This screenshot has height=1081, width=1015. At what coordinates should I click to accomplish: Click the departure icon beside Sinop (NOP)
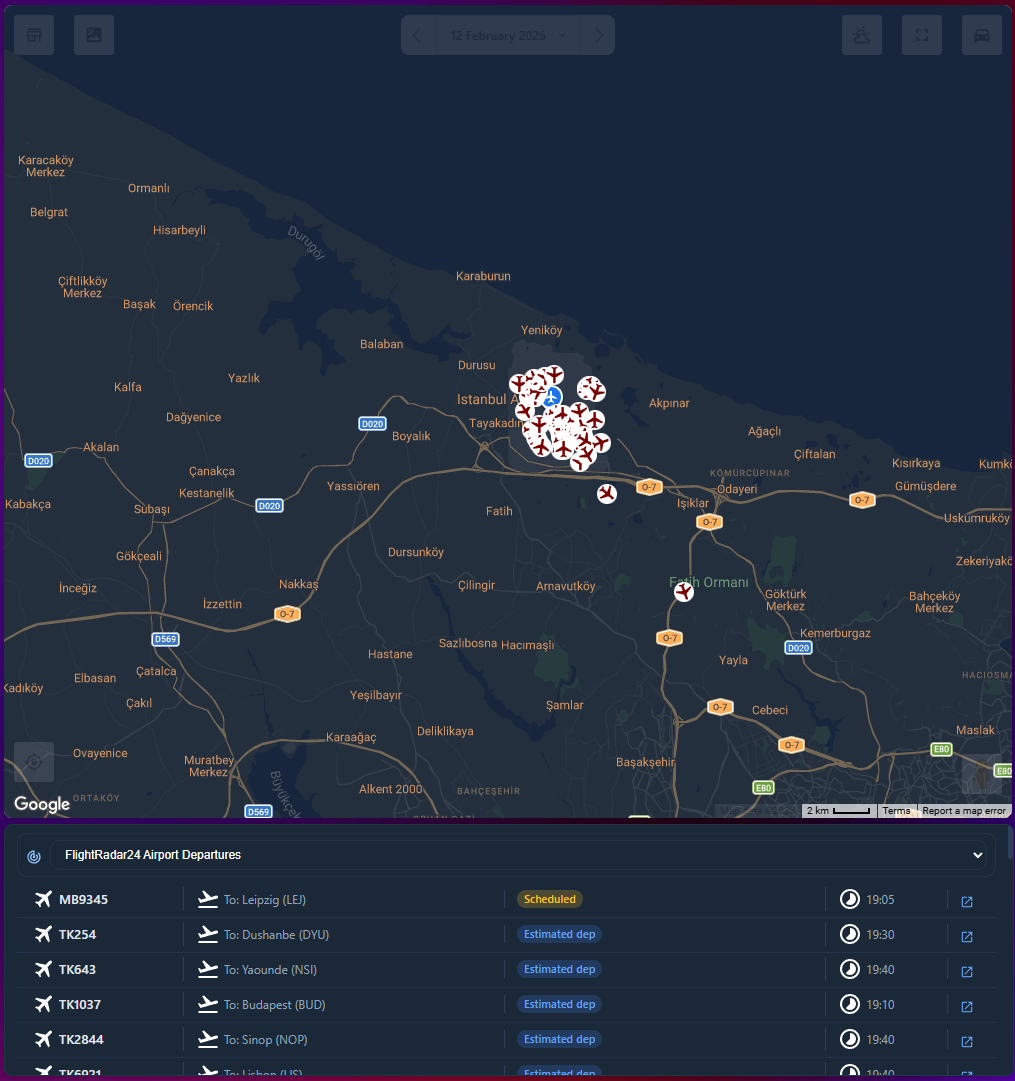coord(208,1039)
